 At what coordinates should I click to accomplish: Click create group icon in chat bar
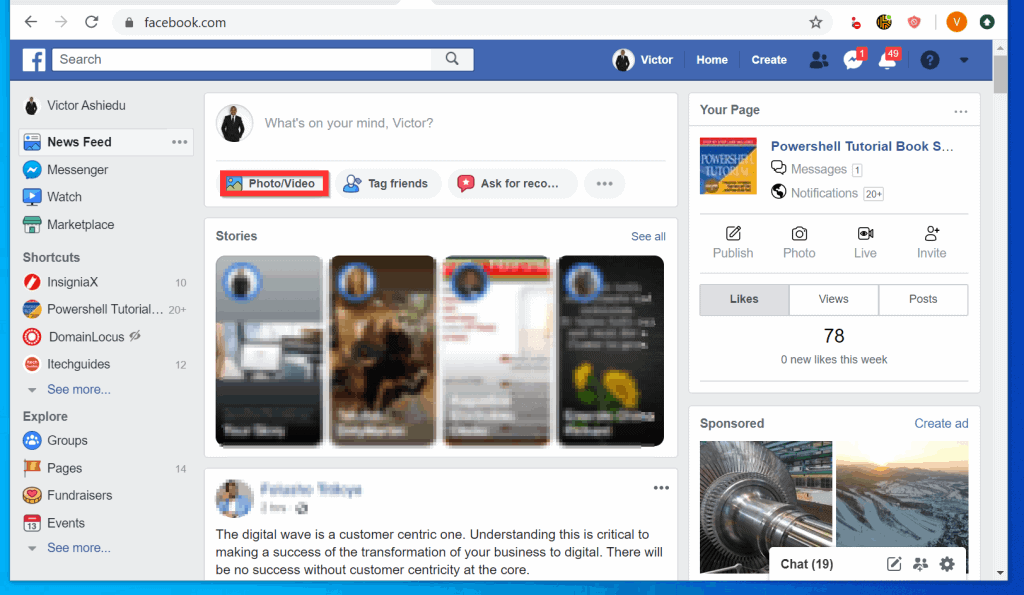[920, 564]
